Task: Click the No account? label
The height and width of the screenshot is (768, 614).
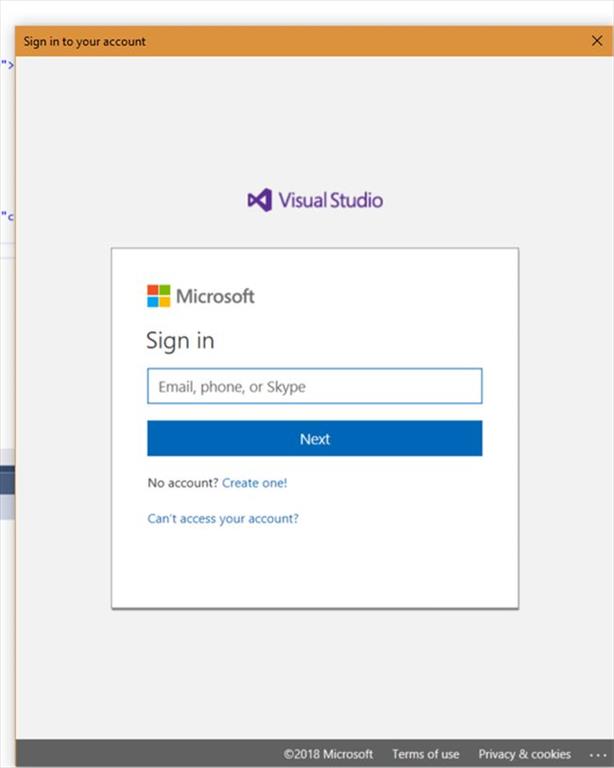Action: tap(183, 483)
